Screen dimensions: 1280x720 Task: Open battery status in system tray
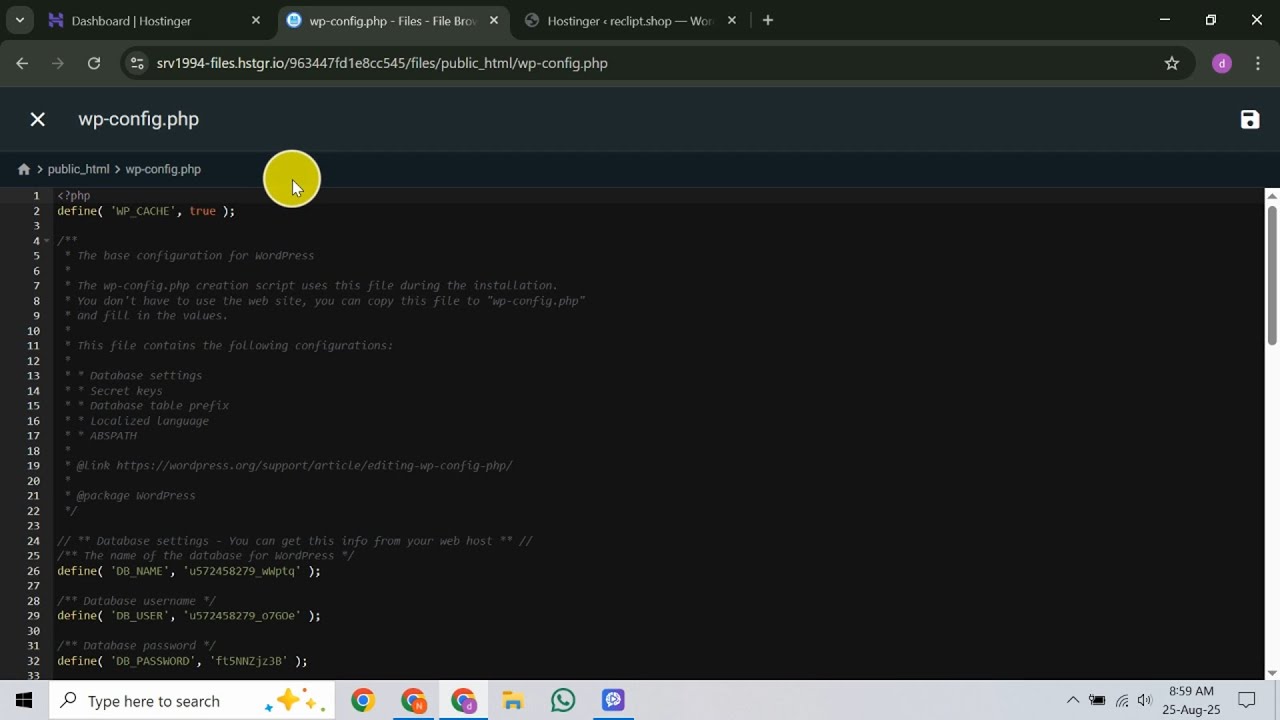pyautogui.click(x=1097, y=701)
